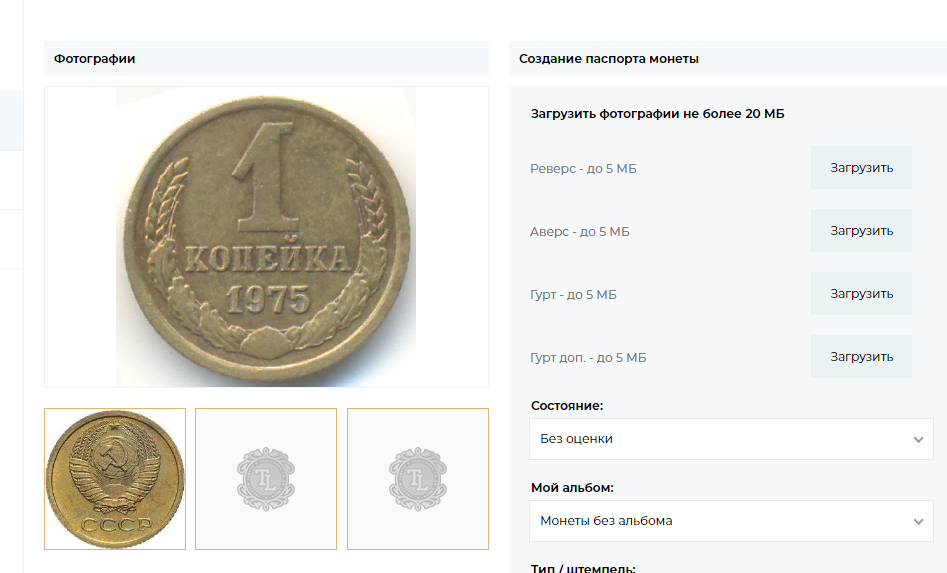The width and height of the screenshot is (947, 573).
Task: Click the Мой альбом field label
Action: click(572, 488)
